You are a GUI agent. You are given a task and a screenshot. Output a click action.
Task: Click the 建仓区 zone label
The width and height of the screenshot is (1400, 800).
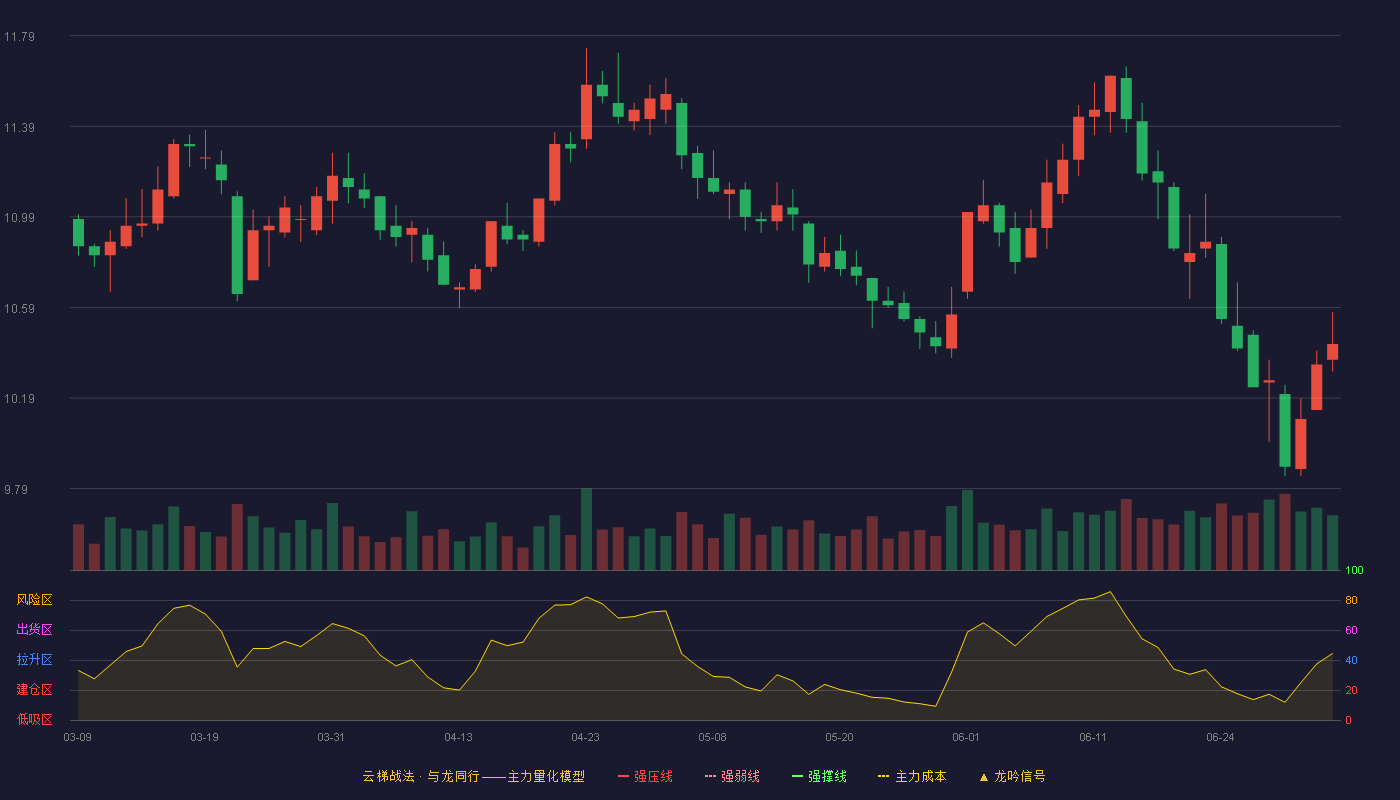coord(35,690)
